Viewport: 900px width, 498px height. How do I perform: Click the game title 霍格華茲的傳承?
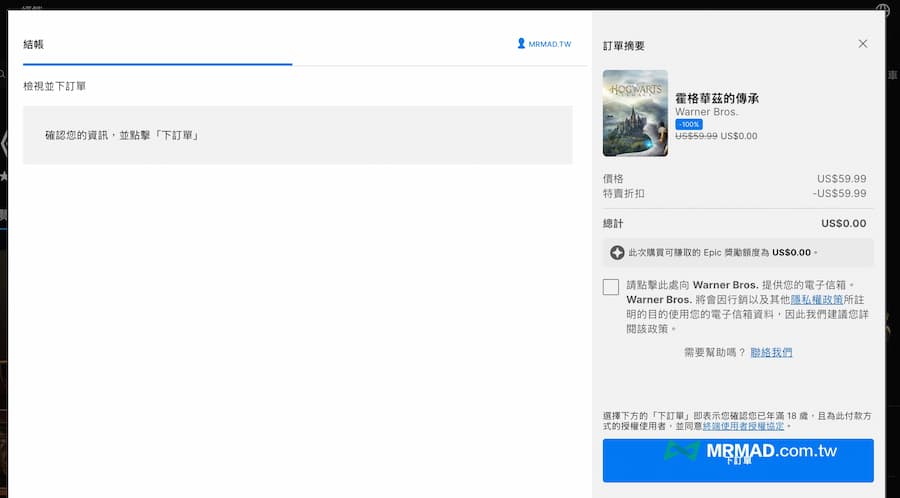(717, 98)
